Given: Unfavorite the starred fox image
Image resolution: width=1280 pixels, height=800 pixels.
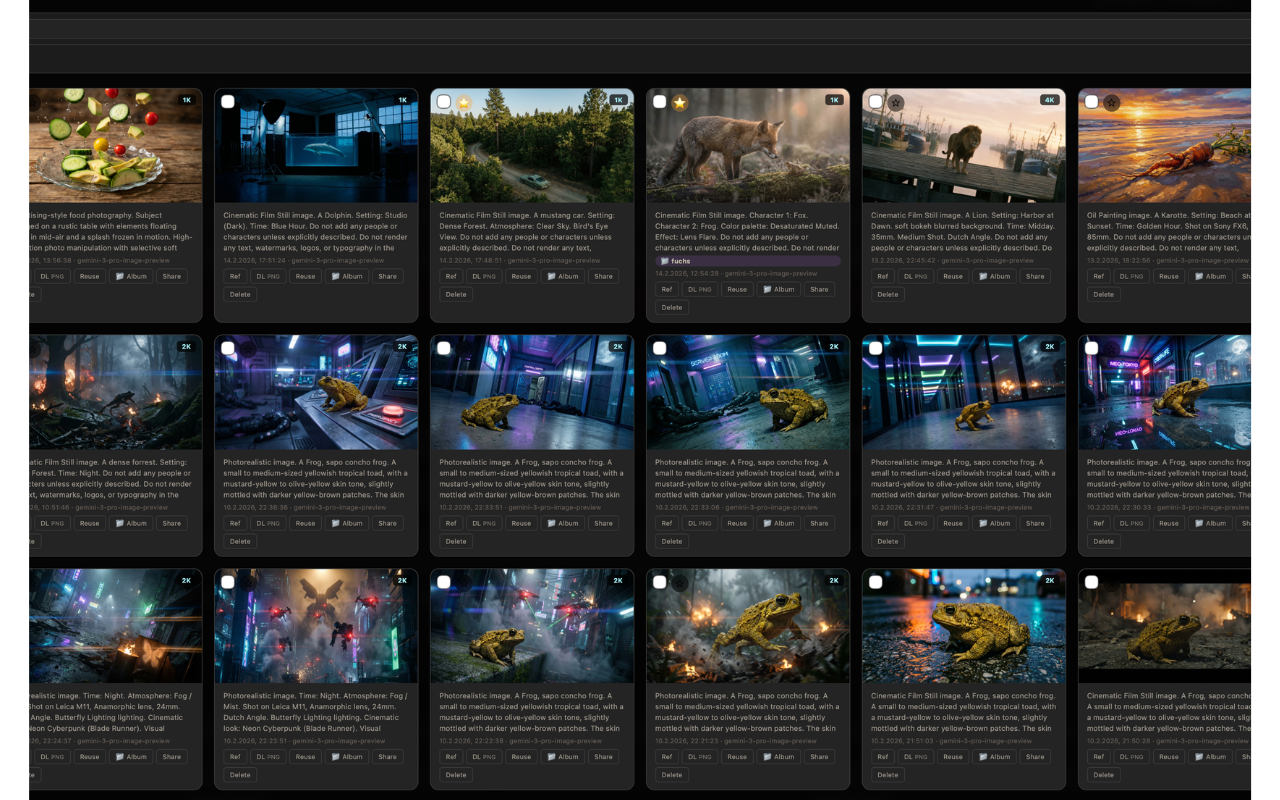Looking at the screenshot, I should point(680,102).
